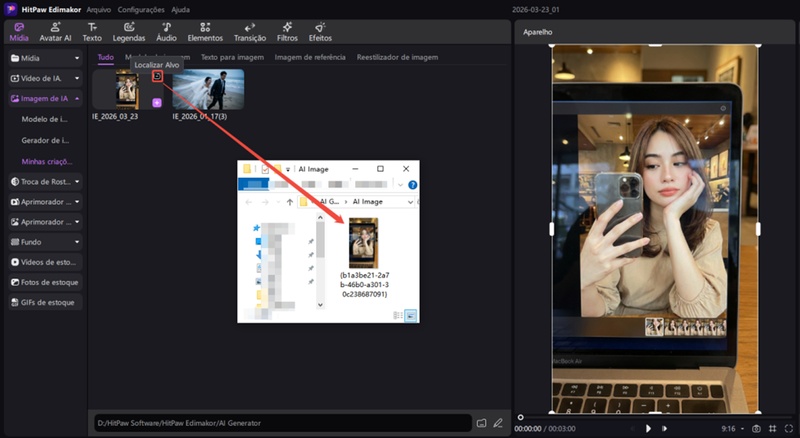The height and width of the screenshot is (438, 800).
Task: Take a snapshot with the camera icon
Action: click(756, 428)
